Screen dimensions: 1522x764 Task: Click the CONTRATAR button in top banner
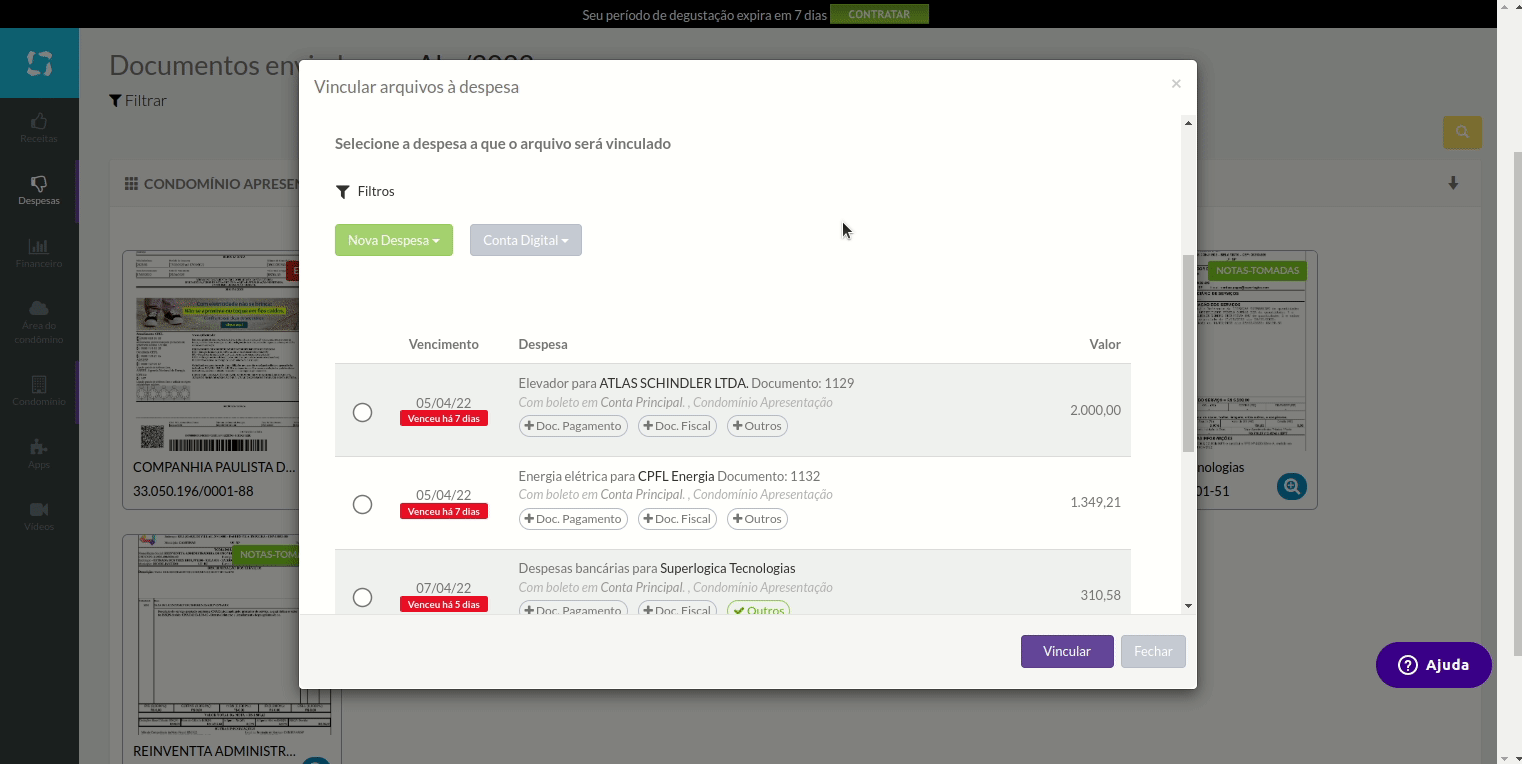(x=879, y=14)
